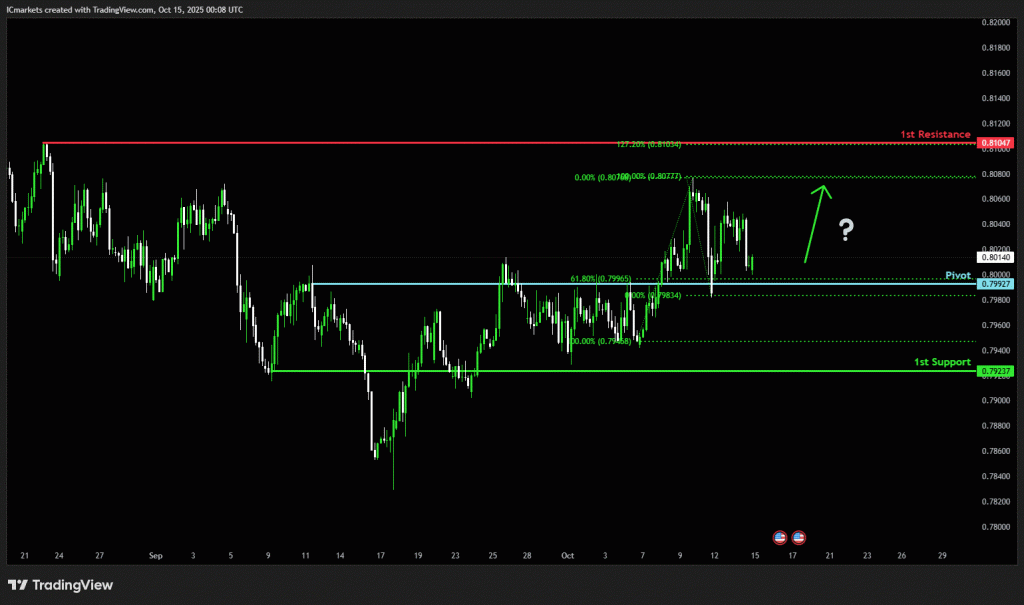Screen dimensions: 1024x605
Task: Click the red 0.81047 resistance price tag
Action: [996, 144]
